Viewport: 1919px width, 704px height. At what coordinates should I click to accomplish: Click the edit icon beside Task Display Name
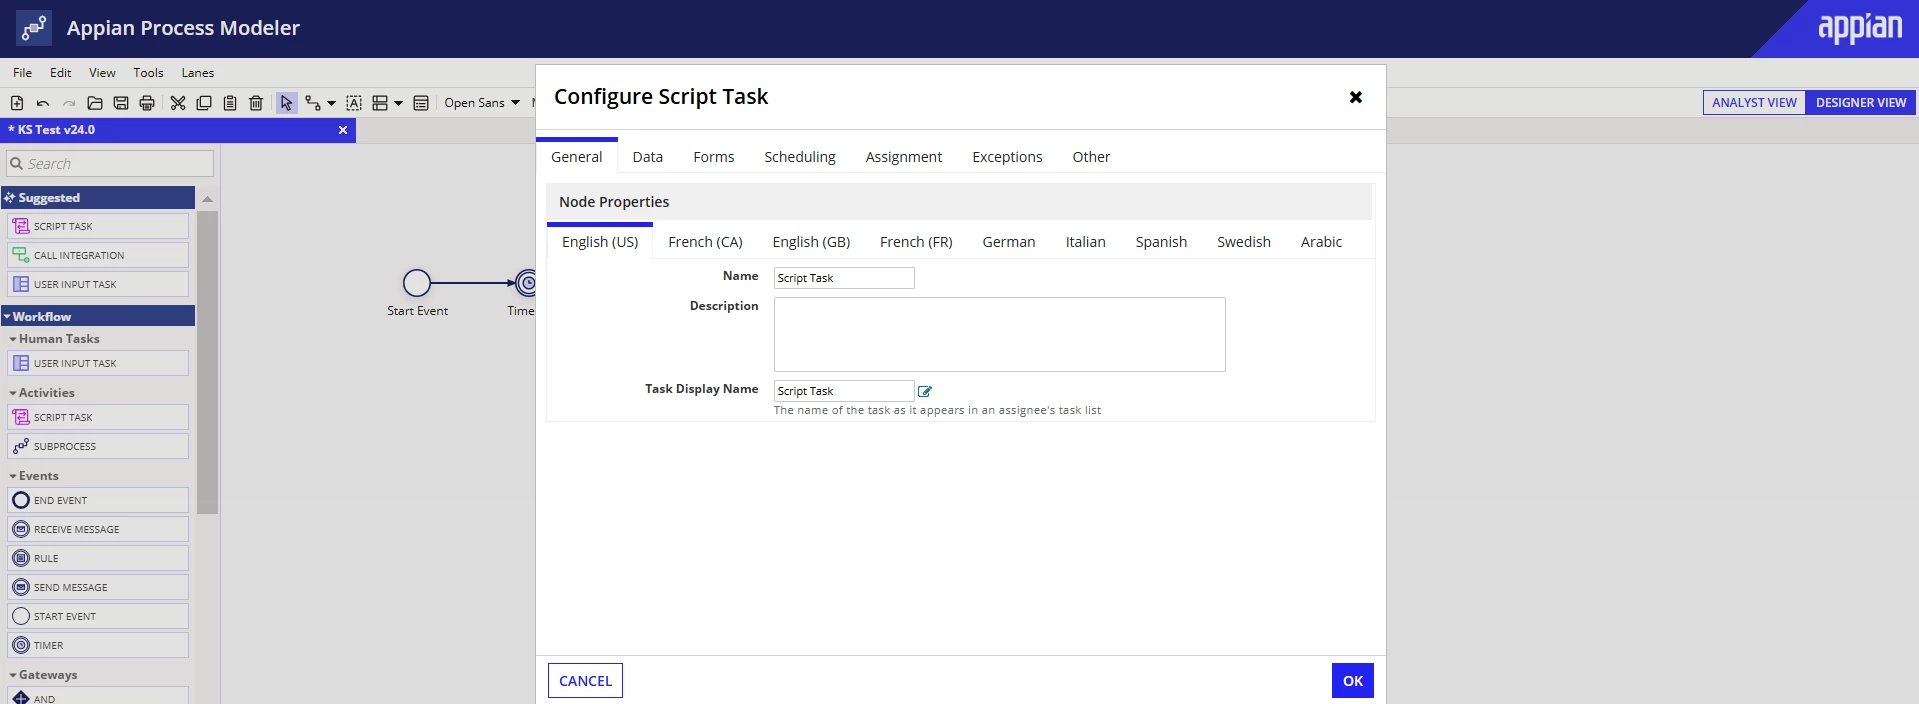925,392
